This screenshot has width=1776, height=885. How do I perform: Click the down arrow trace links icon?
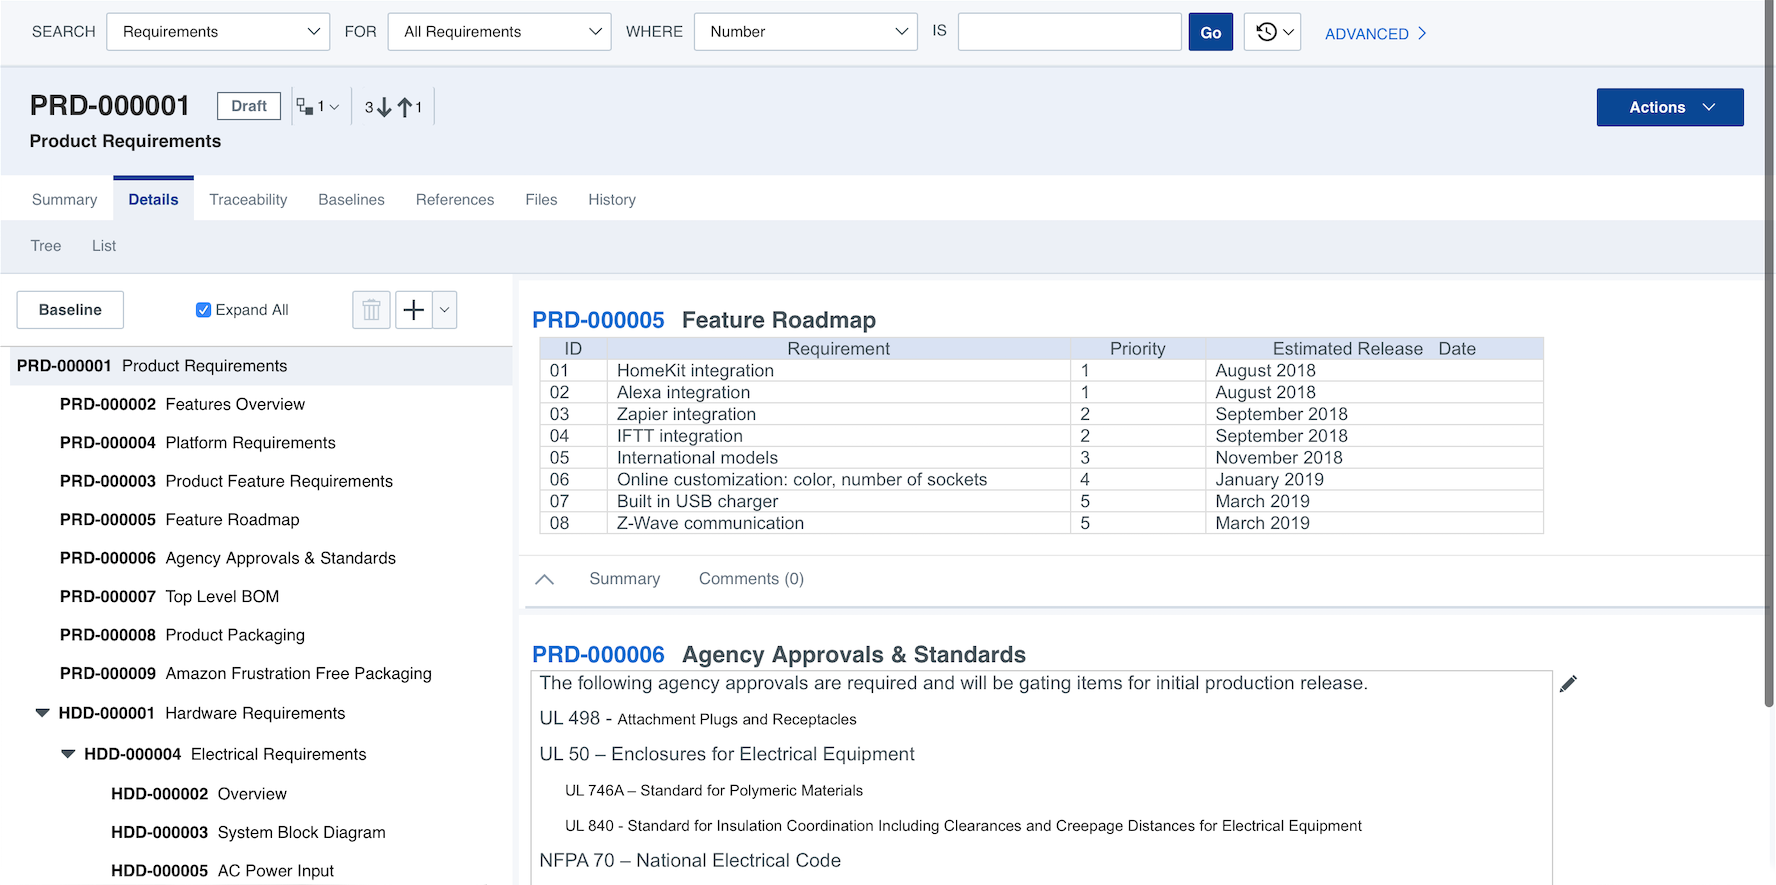(x=384, y=107)
